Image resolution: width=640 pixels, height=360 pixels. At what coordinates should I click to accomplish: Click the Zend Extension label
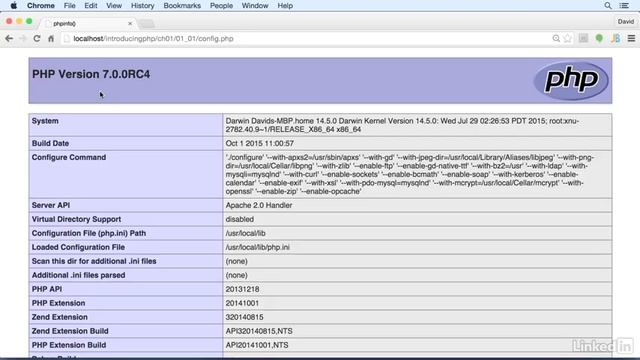[60, 317]
